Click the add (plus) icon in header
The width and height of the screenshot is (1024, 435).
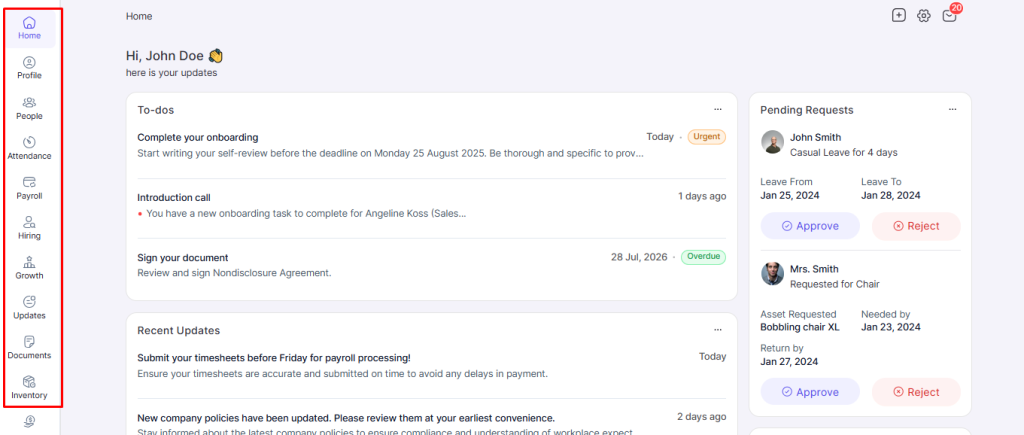[899, 16]
